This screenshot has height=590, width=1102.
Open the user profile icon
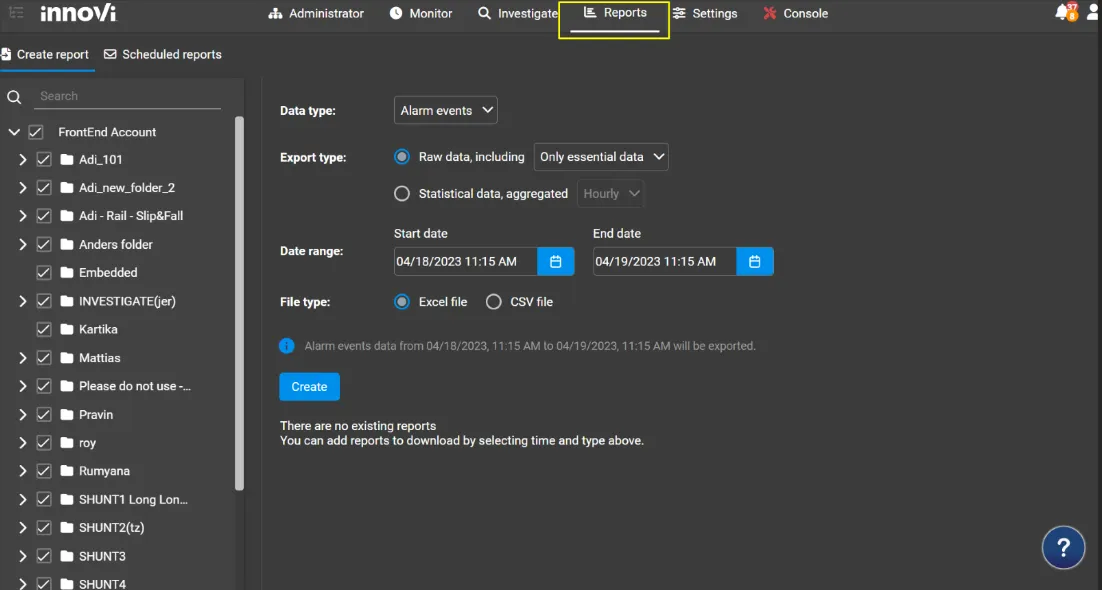(x=1094, y=13)
